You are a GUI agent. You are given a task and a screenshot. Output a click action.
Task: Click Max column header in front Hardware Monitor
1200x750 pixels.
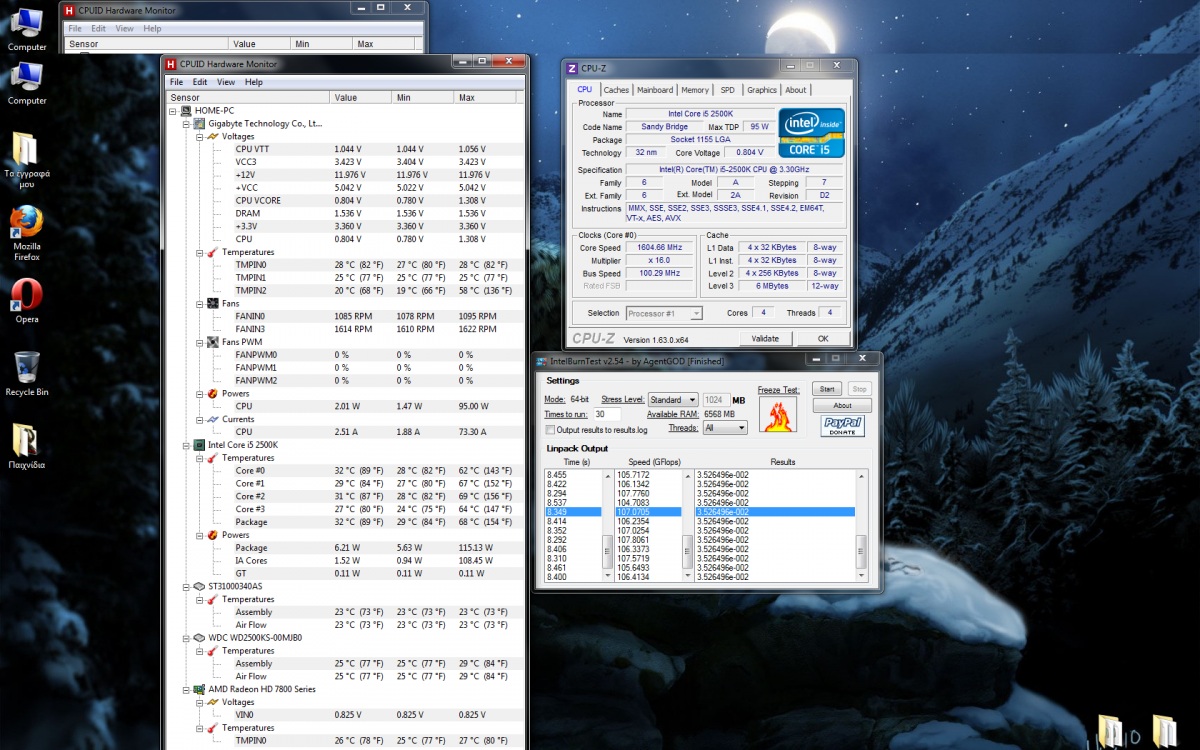(x=486, y=98)
